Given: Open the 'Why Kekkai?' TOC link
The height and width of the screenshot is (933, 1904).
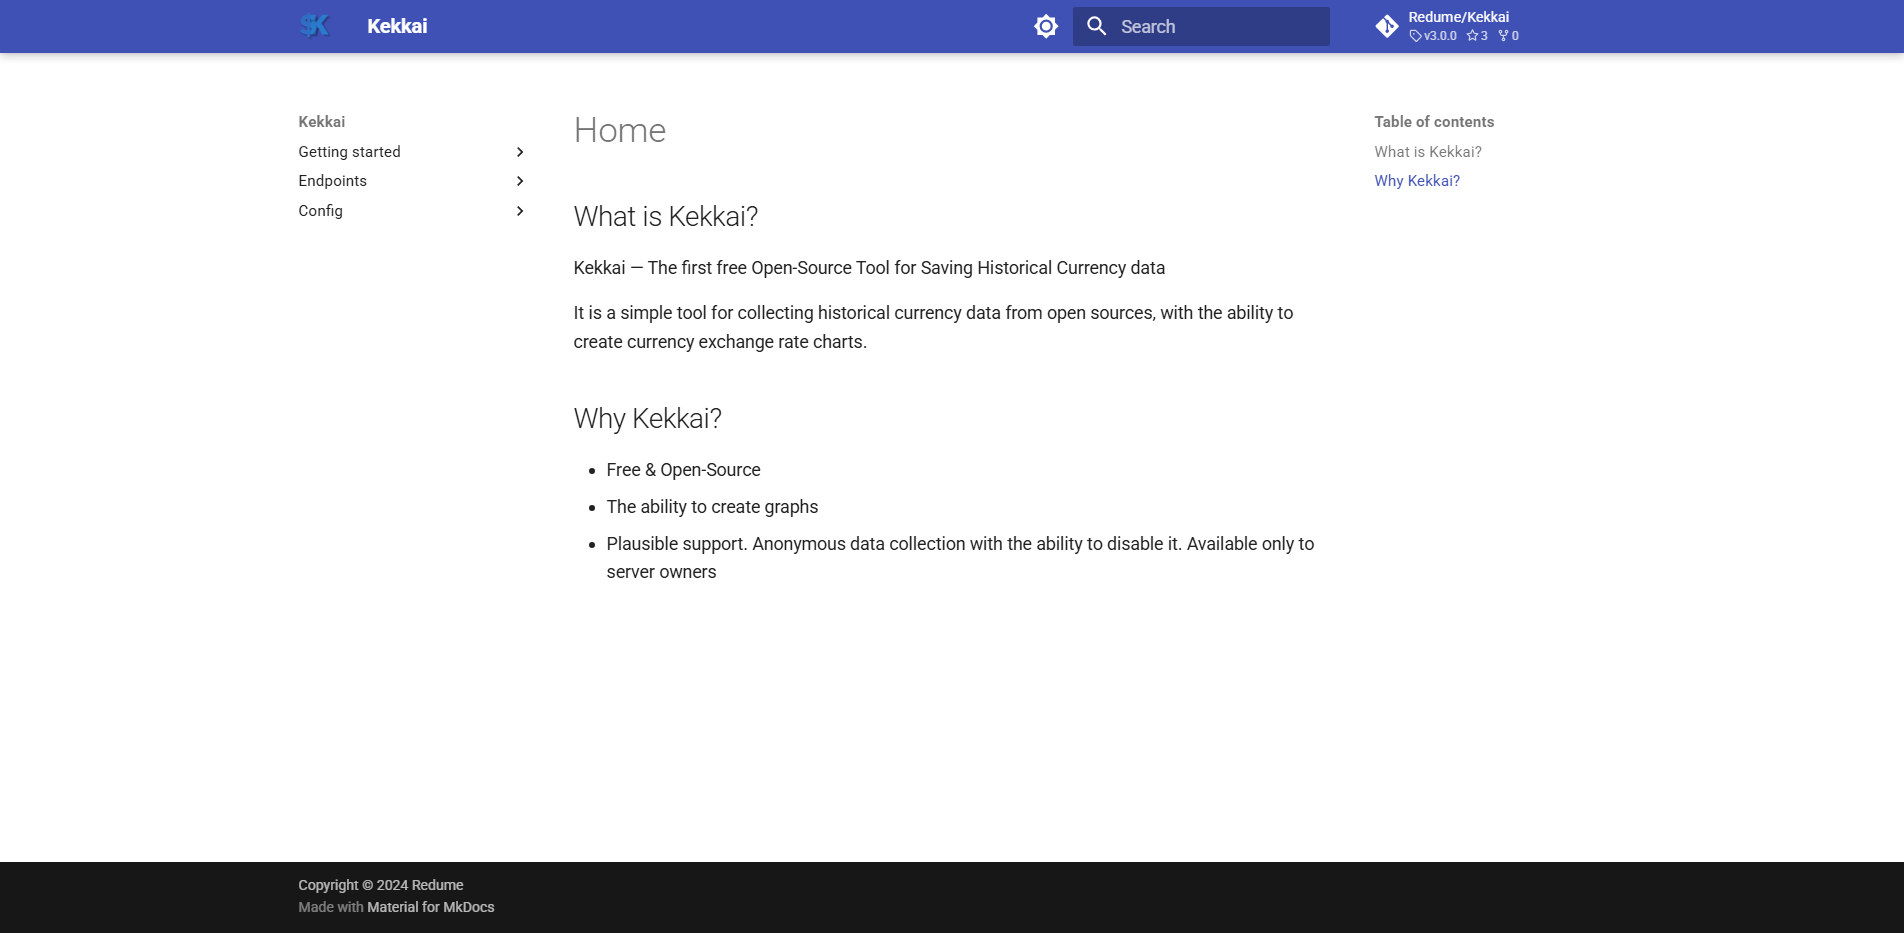Looking at the screenshot, I should (1416, 180).
